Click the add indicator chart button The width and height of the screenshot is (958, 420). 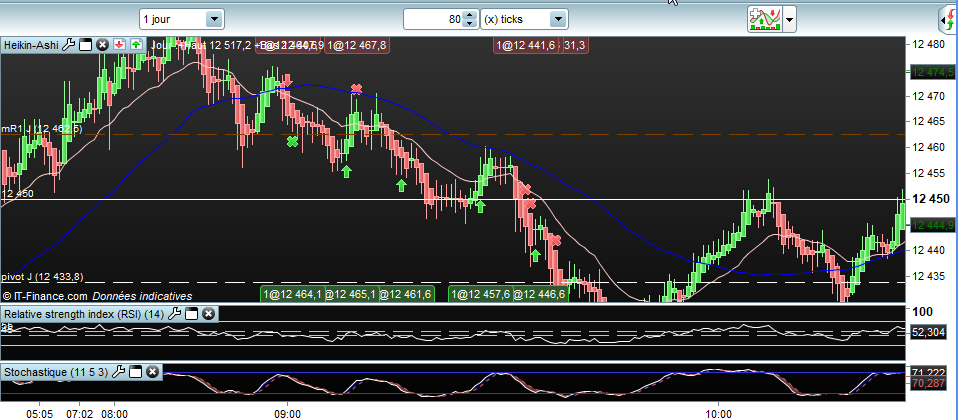(x=764, y=19)
